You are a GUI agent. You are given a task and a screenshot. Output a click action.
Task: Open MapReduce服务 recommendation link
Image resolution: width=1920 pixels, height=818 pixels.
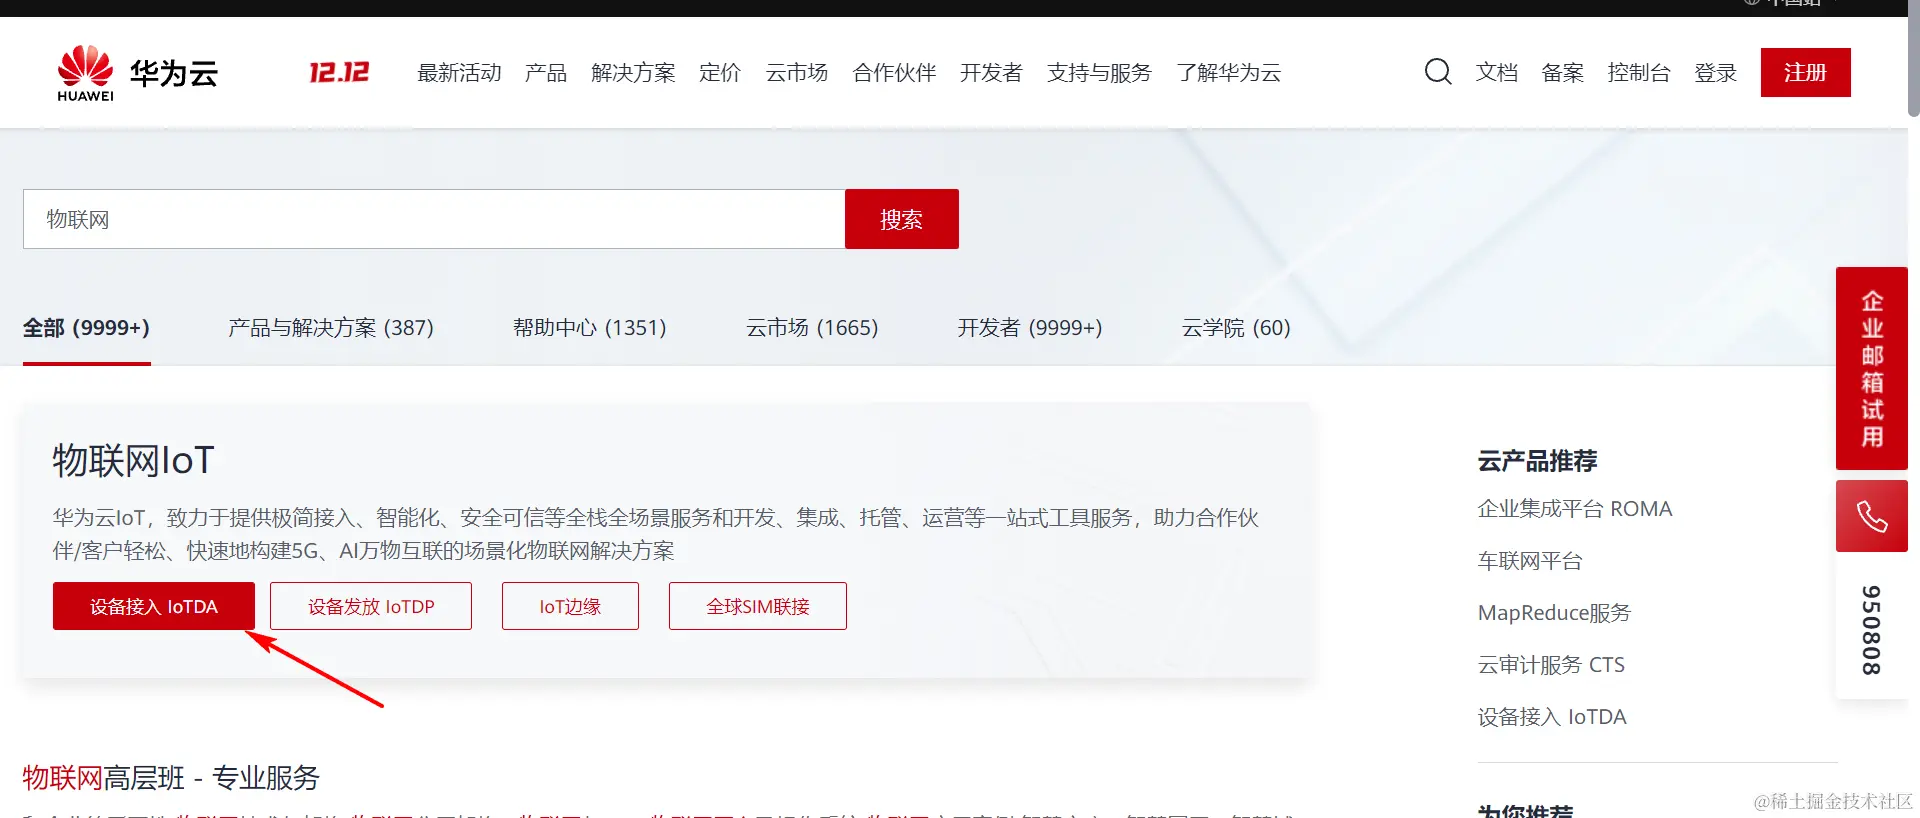point(1554,613)
